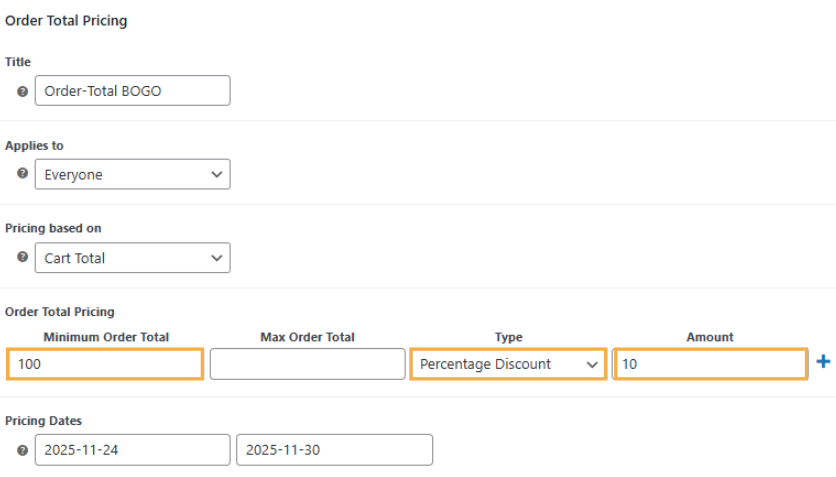Select the empty Max Order Total input
Screen dimensions: 836x477
(307, 364)
